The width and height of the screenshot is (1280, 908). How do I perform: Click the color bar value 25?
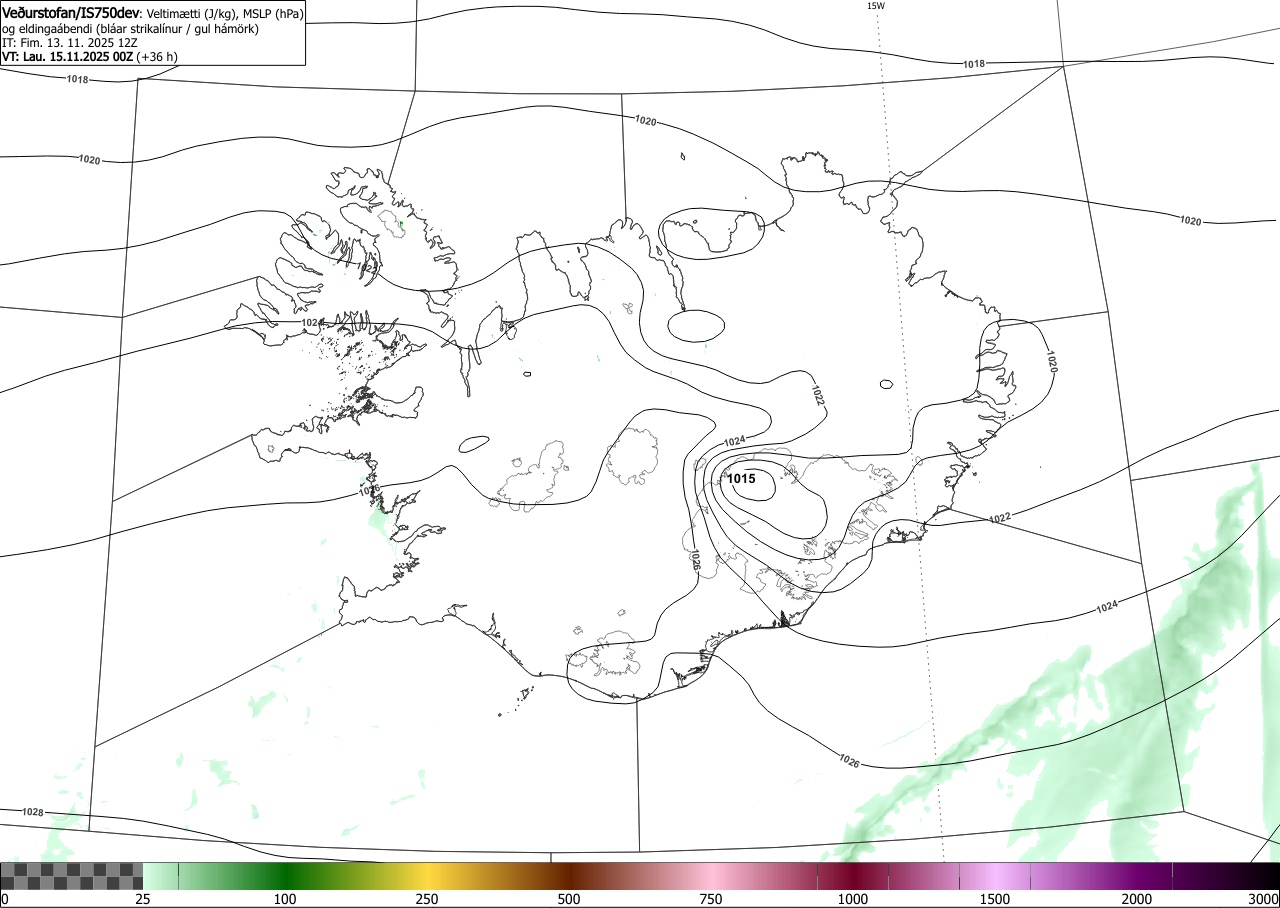(143, 899)
